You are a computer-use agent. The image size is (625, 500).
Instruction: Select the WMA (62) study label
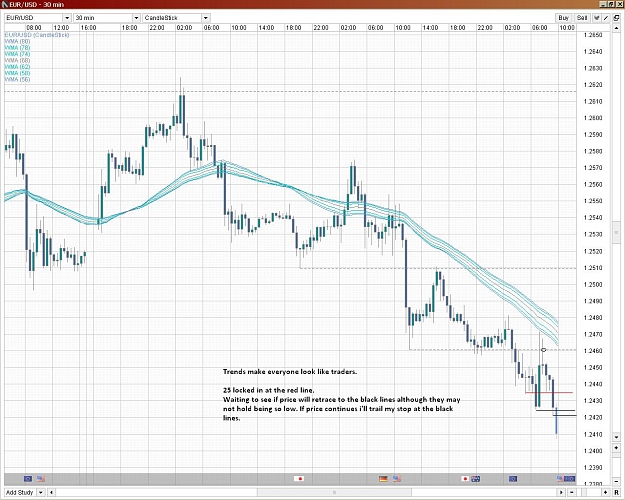pyautogui.click(x=18, y=67)
